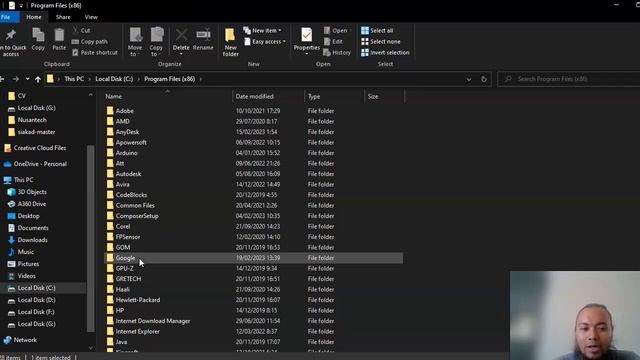Navigate forward with the arrow button
The width and height of the screenshot is (640, 360).
(x=16, y=79)
